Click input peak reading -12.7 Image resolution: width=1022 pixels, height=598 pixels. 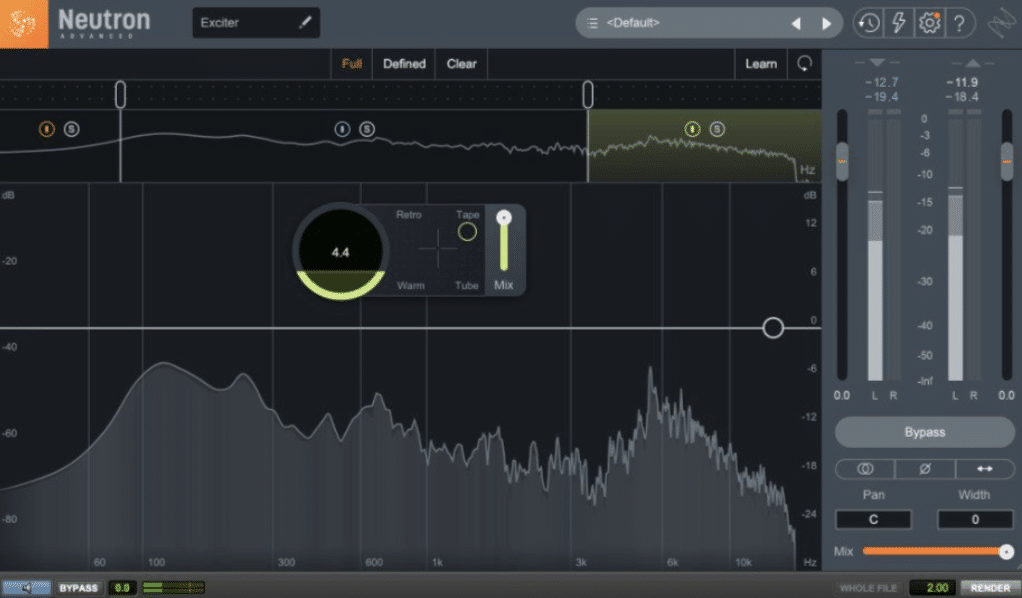click(881, 82)
